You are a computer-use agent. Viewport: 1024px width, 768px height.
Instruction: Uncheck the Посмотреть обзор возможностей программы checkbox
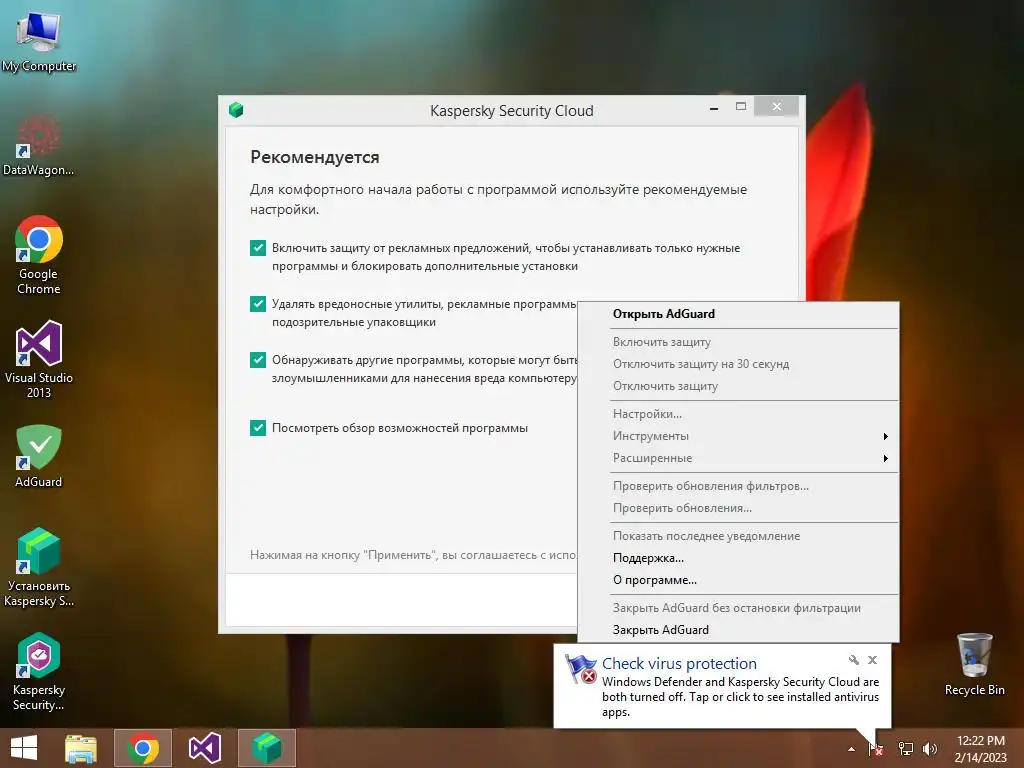(x=258, y=428)
